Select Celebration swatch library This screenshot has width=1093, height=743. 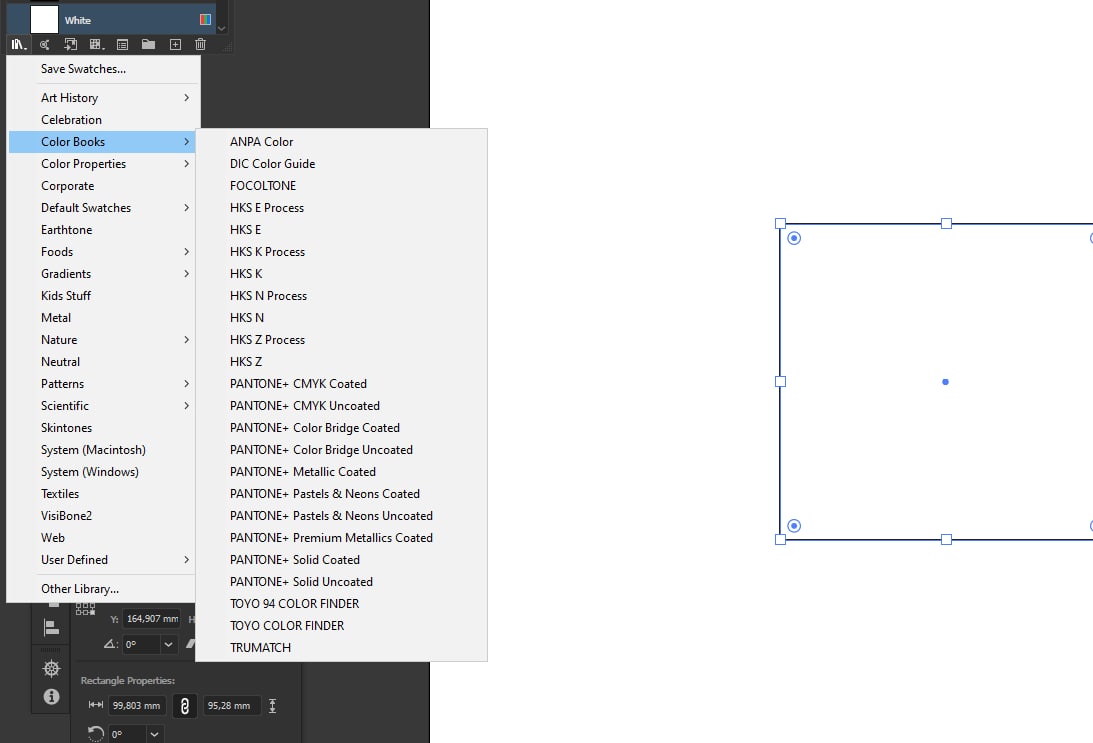coord(102,120)
